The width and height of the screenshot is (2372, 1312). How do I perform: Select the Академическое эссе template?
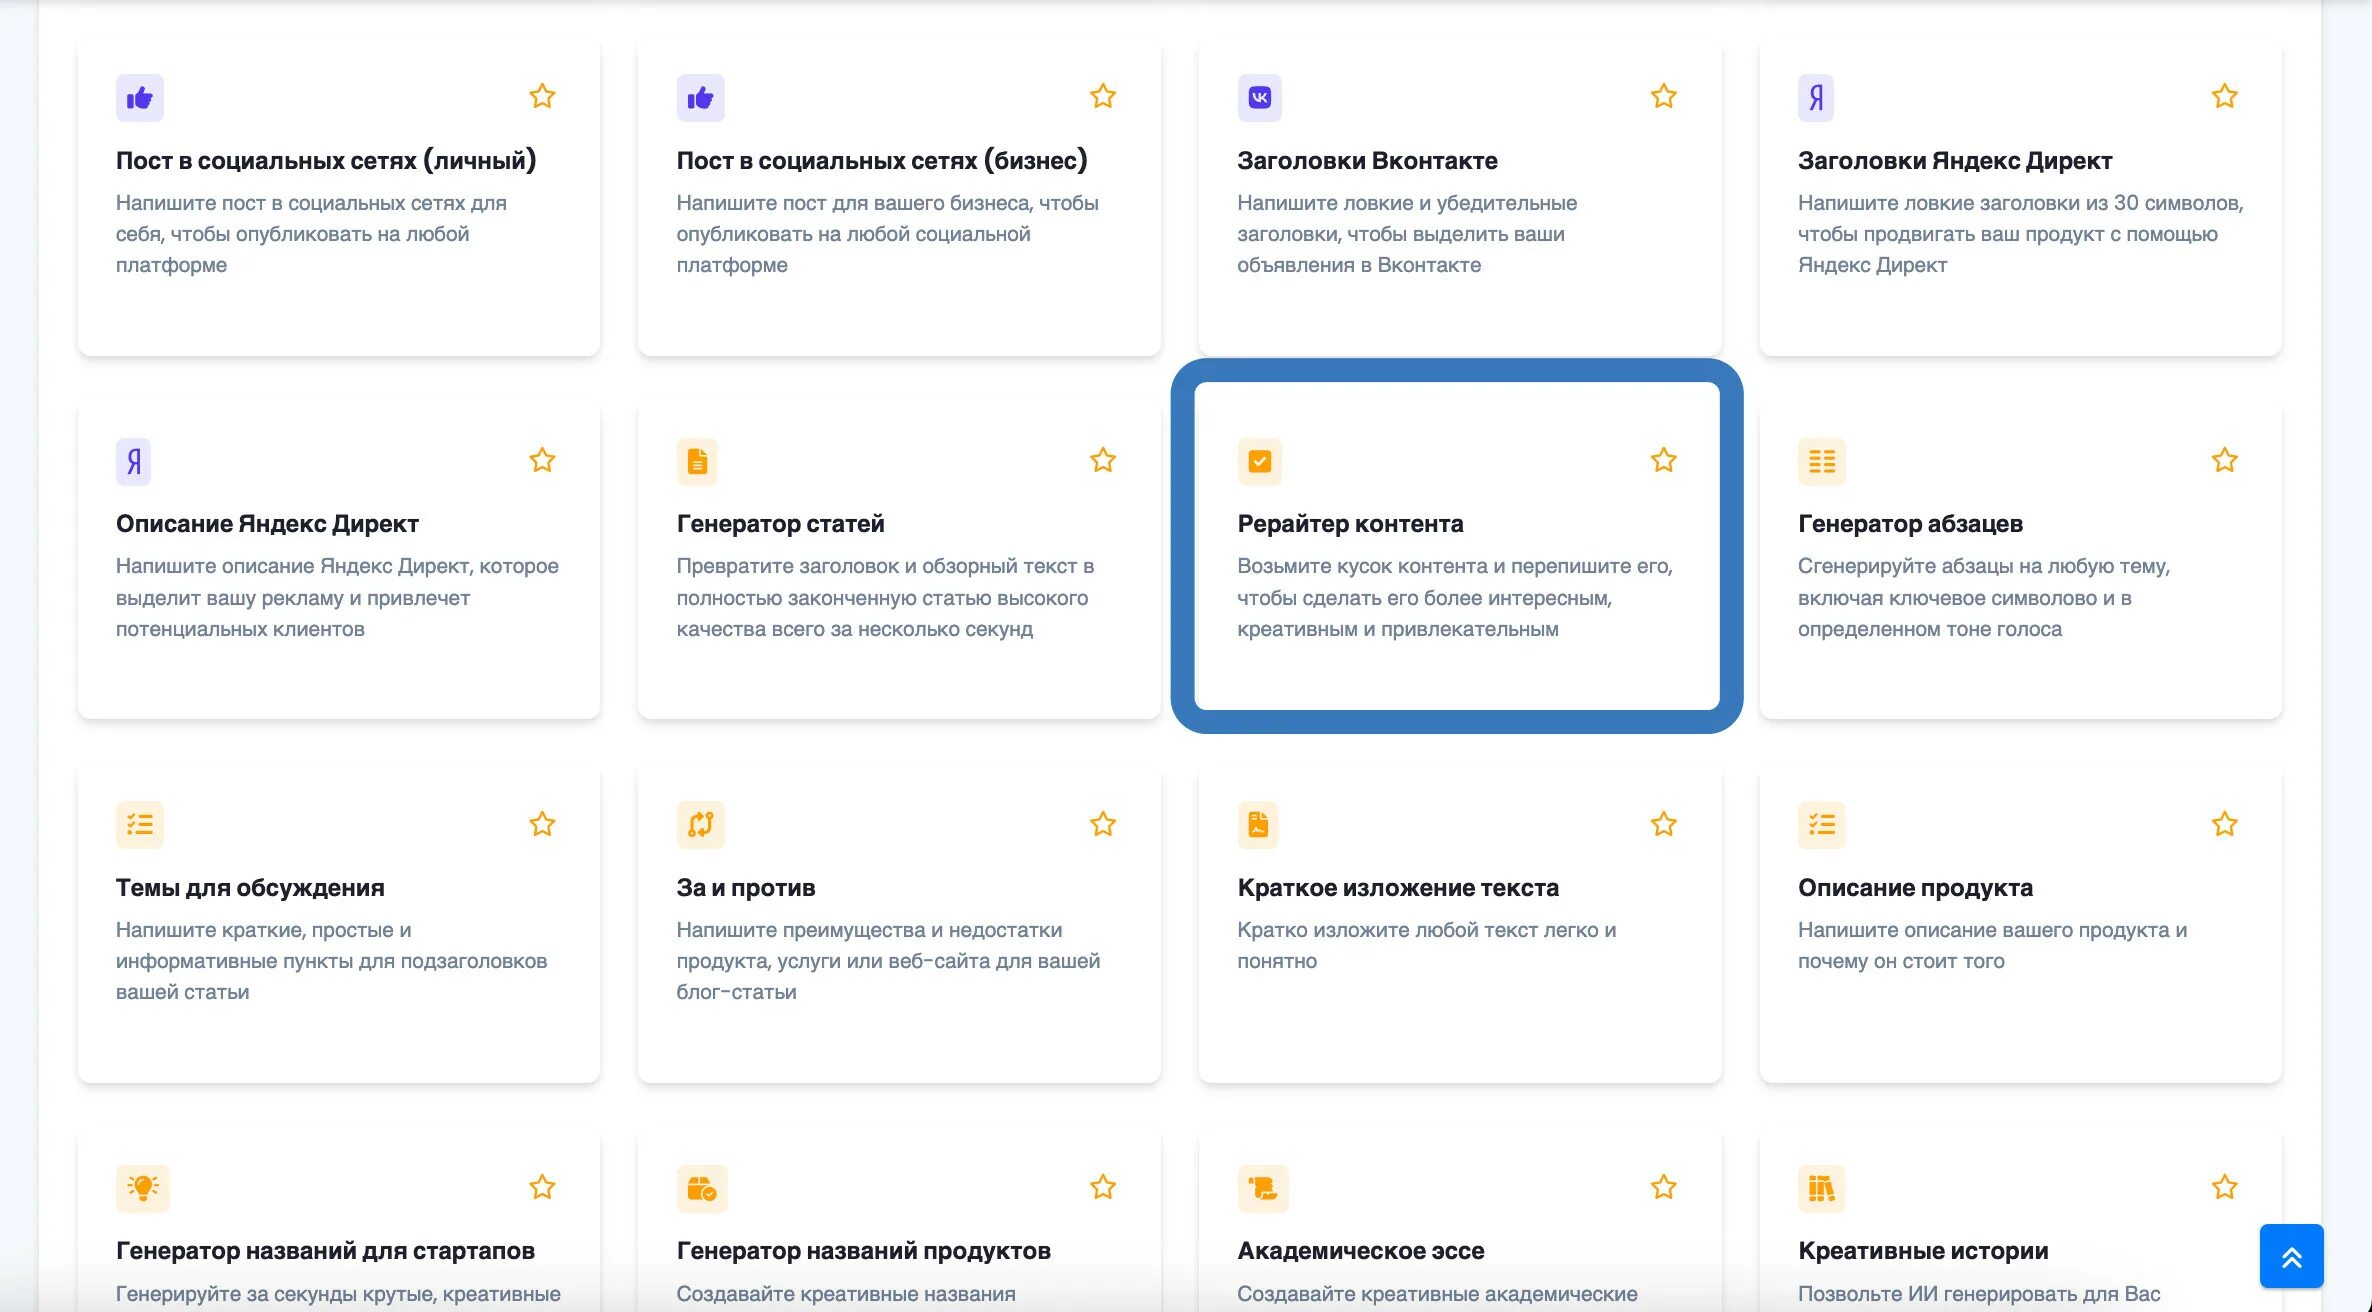pyautogui.click(x=1360, y=1251)
